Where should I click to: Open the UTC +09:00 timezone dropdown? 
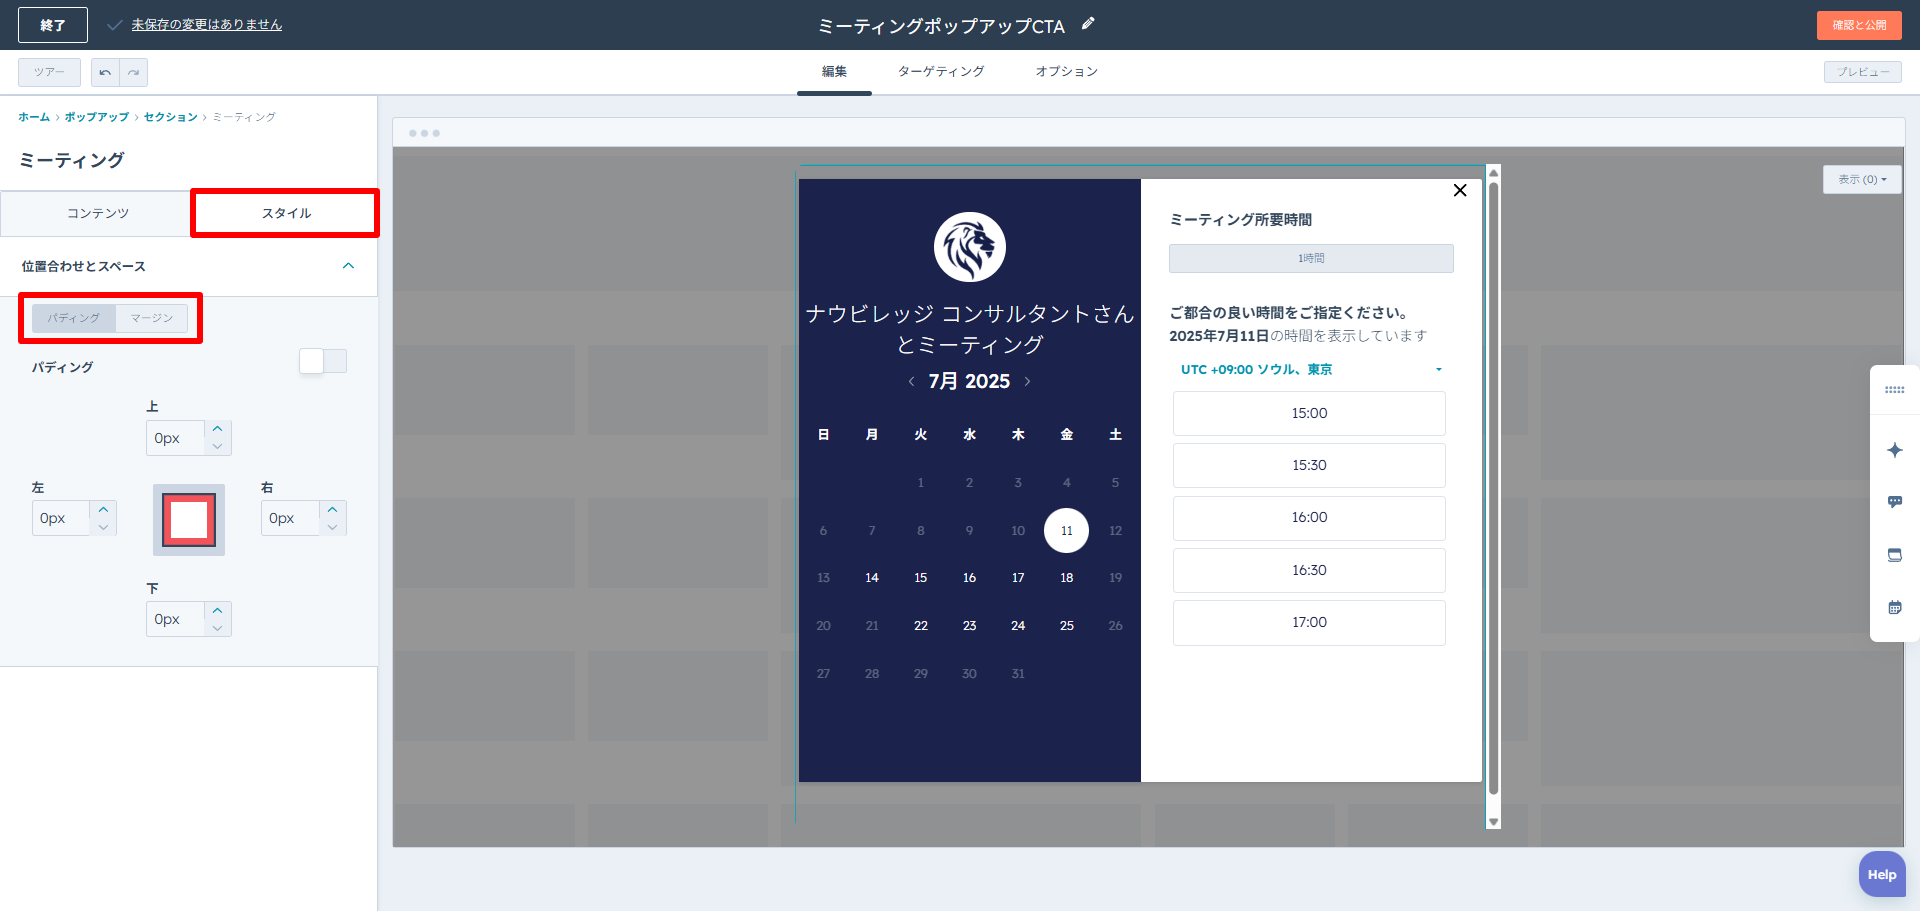(x=1310, y=370)
